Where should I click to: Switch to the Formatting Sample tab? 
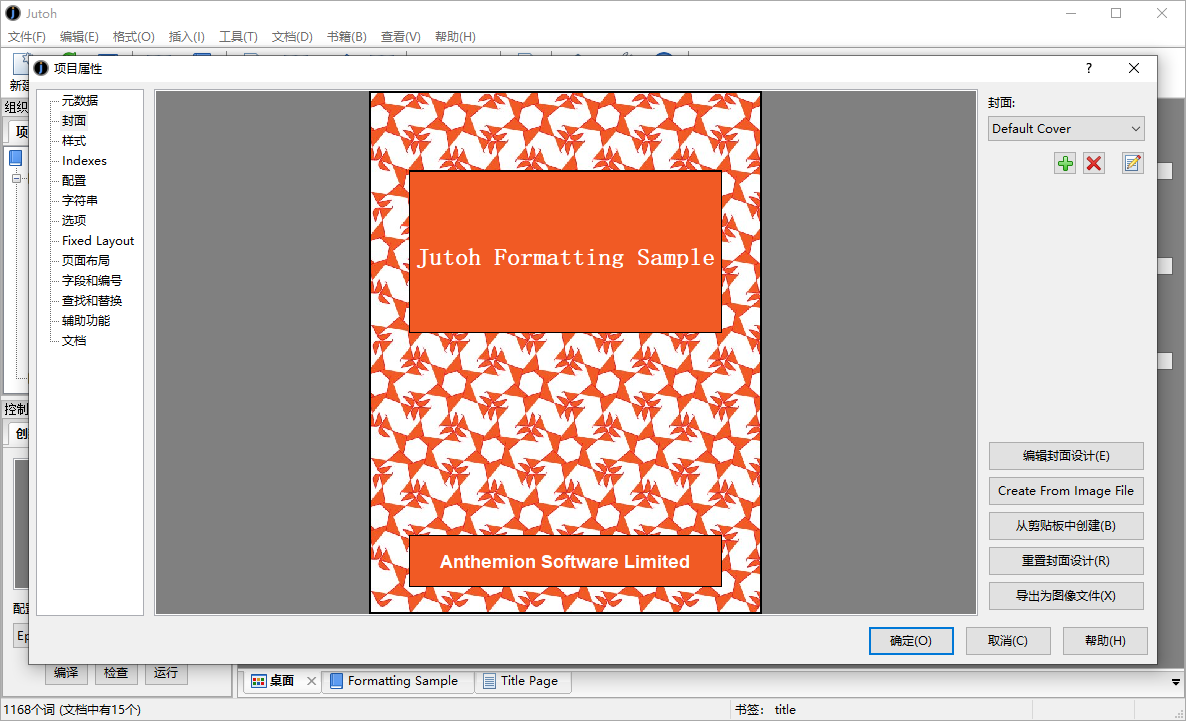tap(402, 681)
